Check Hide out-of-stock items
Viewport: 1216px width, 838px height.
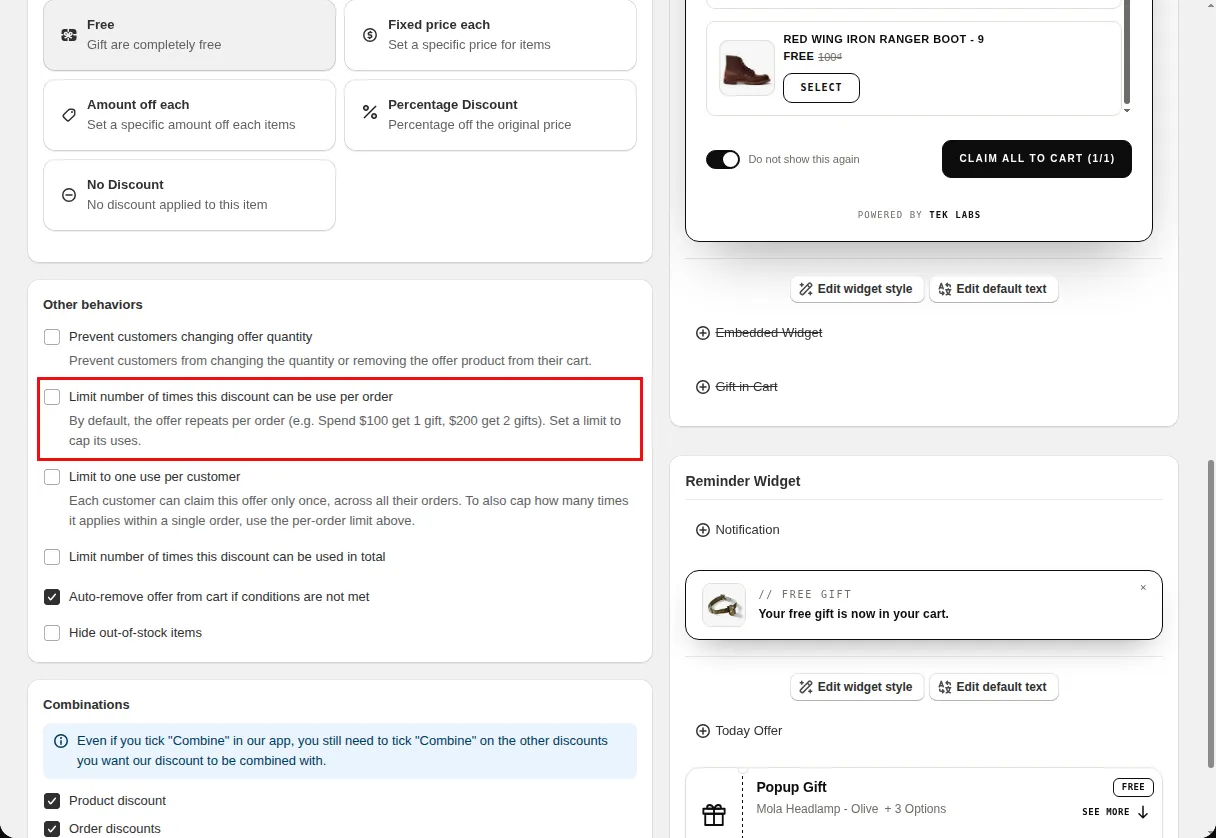tap(52, 633)
